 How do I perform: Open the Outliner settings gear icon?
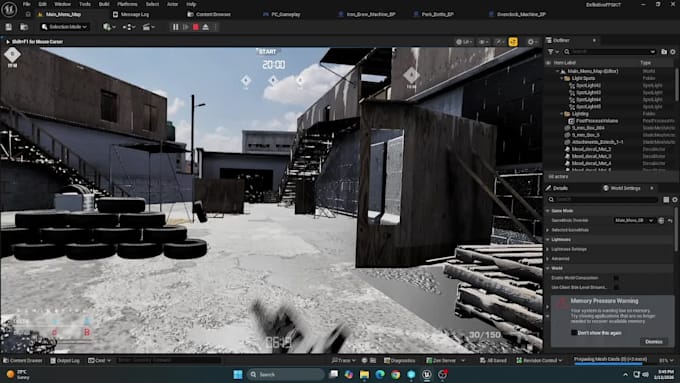673,52
